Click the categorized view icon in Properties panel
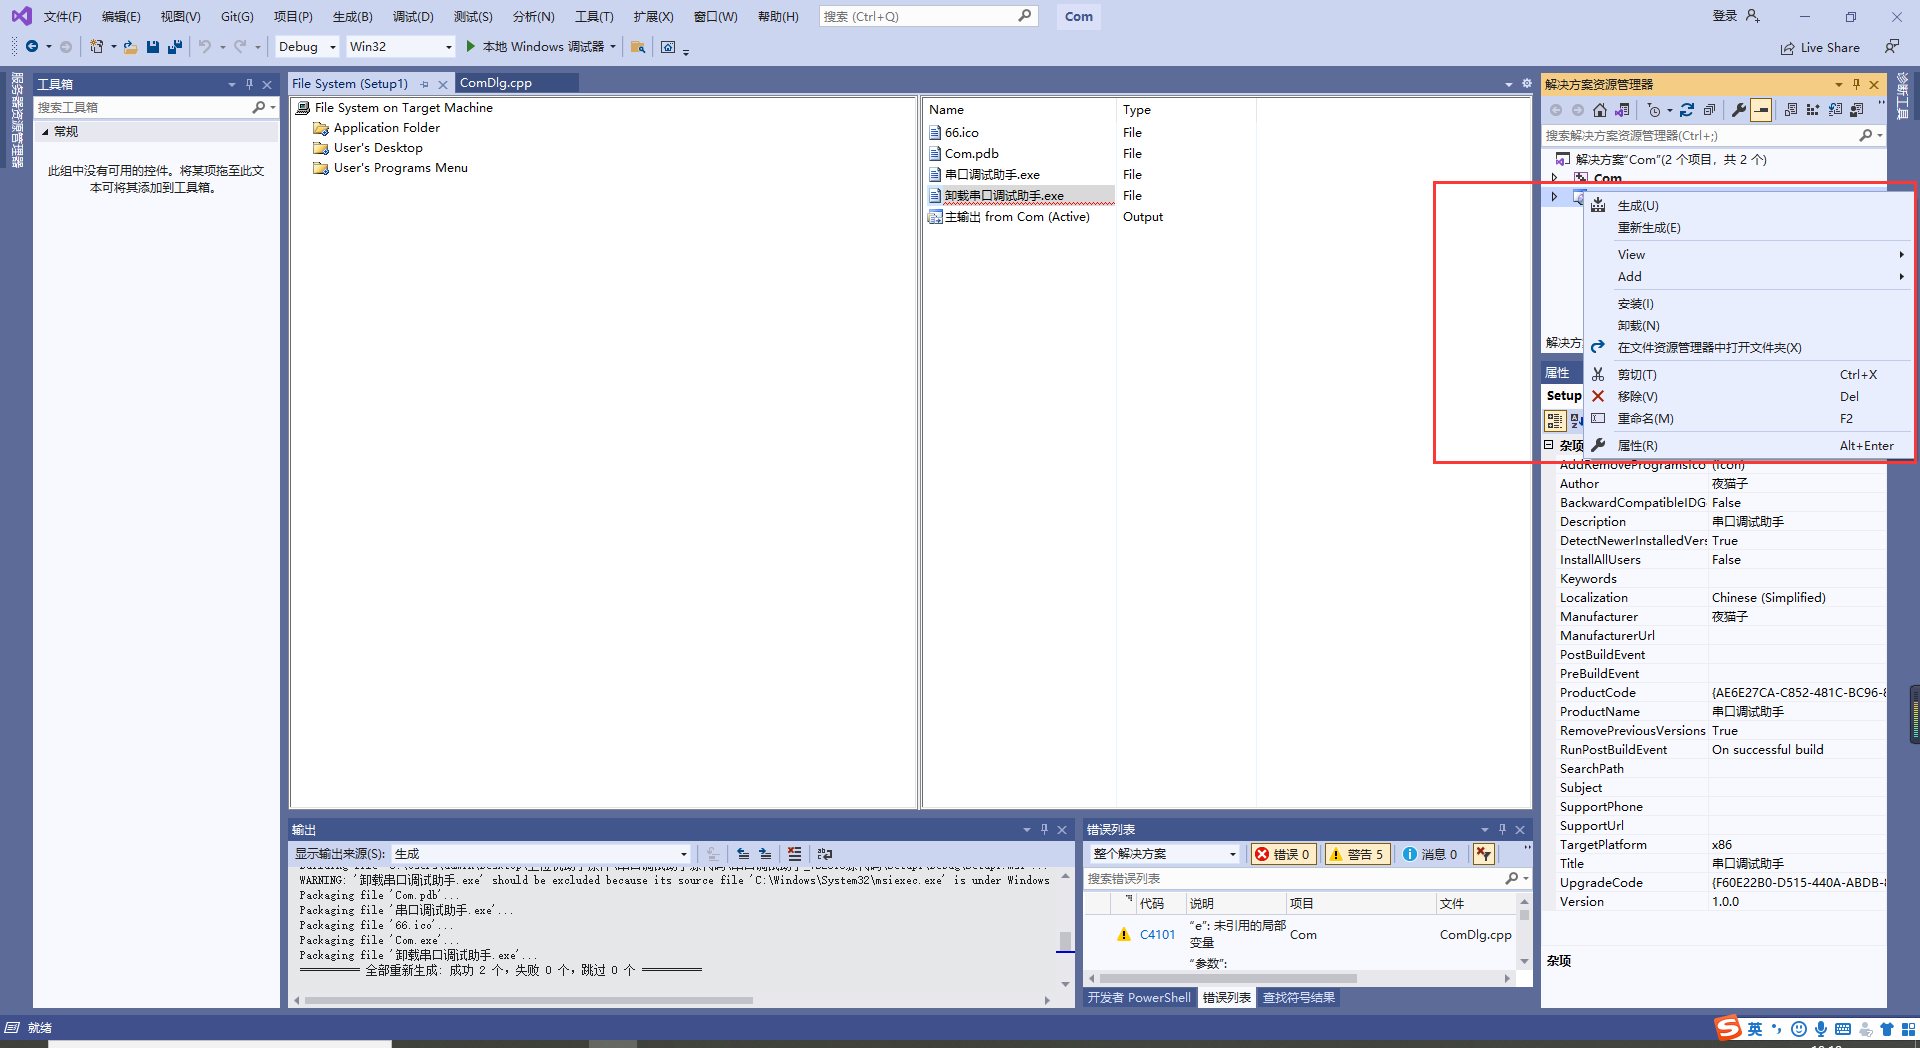Viewport: 1920px width, 1048px height. 1555,421
